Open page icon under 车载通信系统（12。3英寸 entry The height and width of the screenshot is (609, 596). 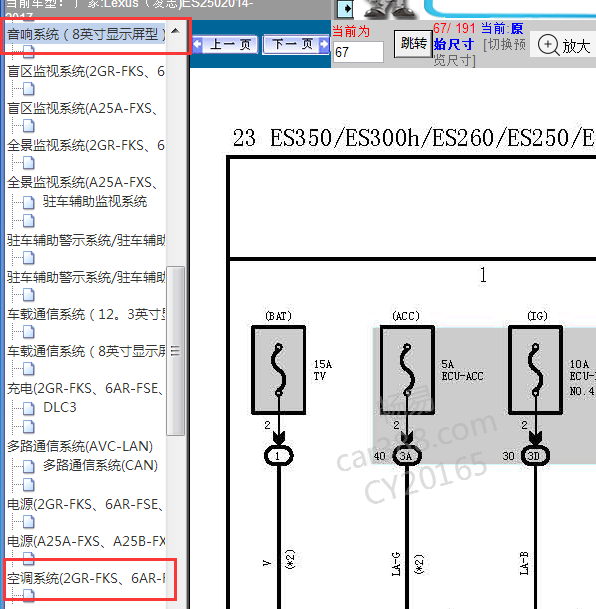28,332
